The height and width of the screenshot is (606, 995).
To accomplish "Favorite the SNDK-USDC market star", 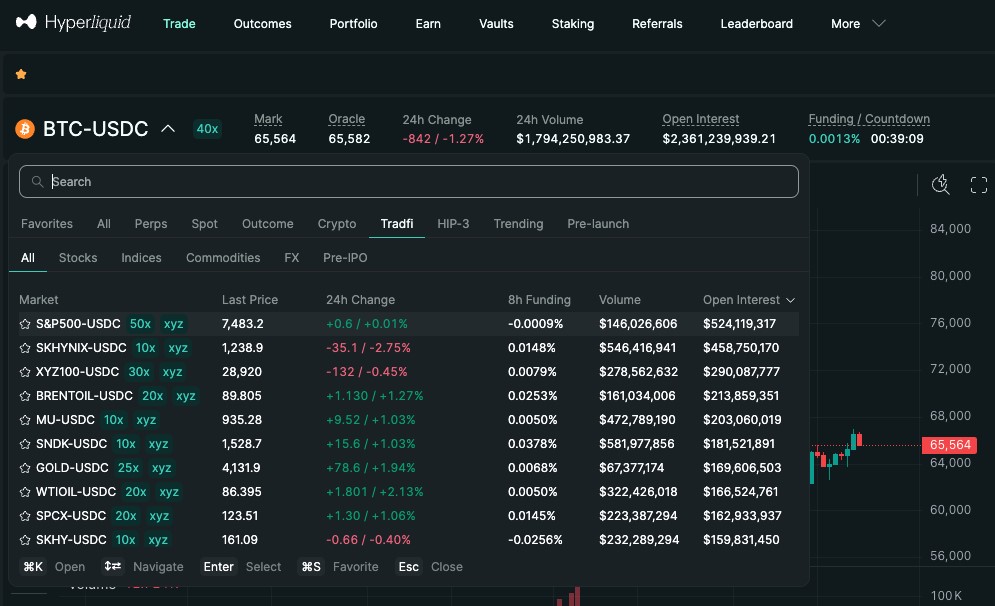I will [25, 445].
